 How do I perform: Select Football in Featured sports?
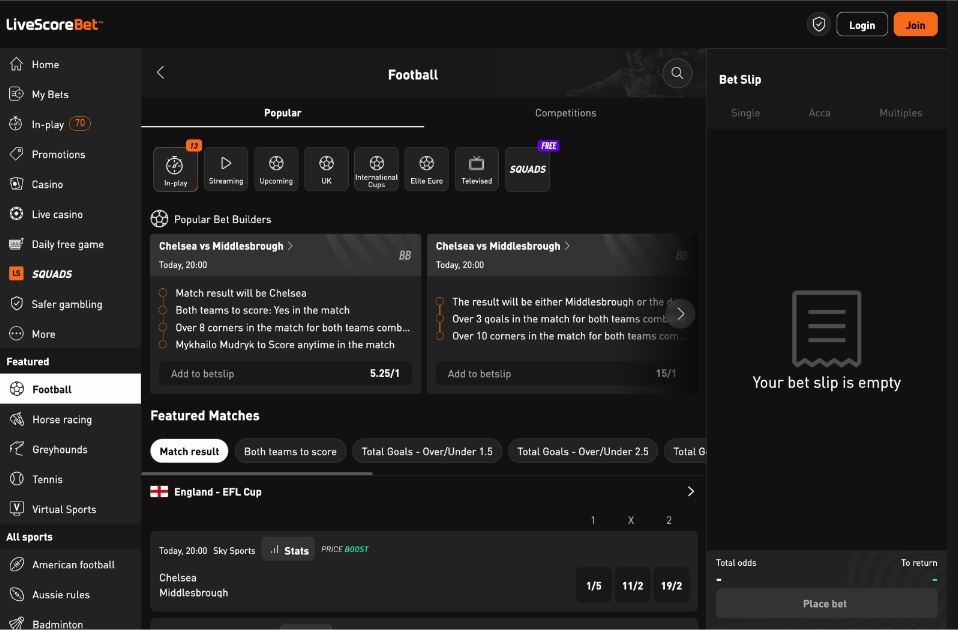pos(70,389)
